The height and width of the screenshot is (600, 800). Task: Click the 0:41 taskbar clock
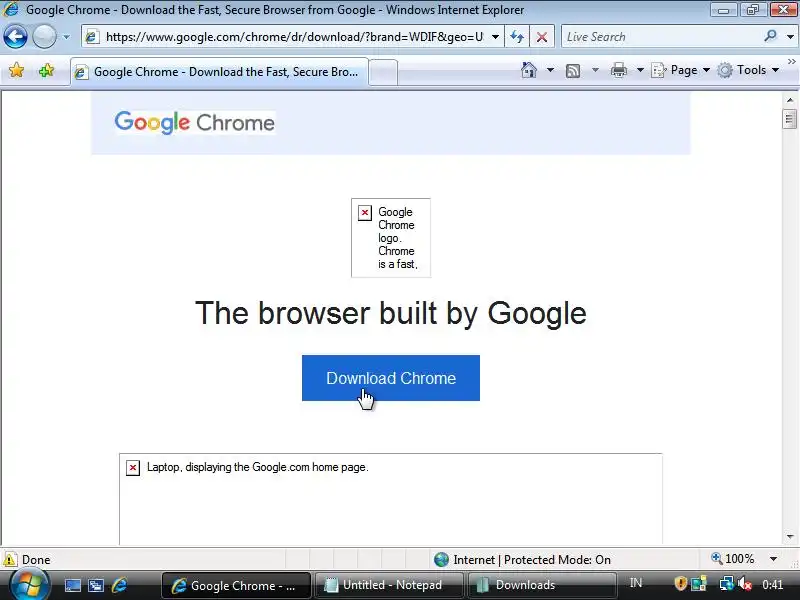point(772,585)
